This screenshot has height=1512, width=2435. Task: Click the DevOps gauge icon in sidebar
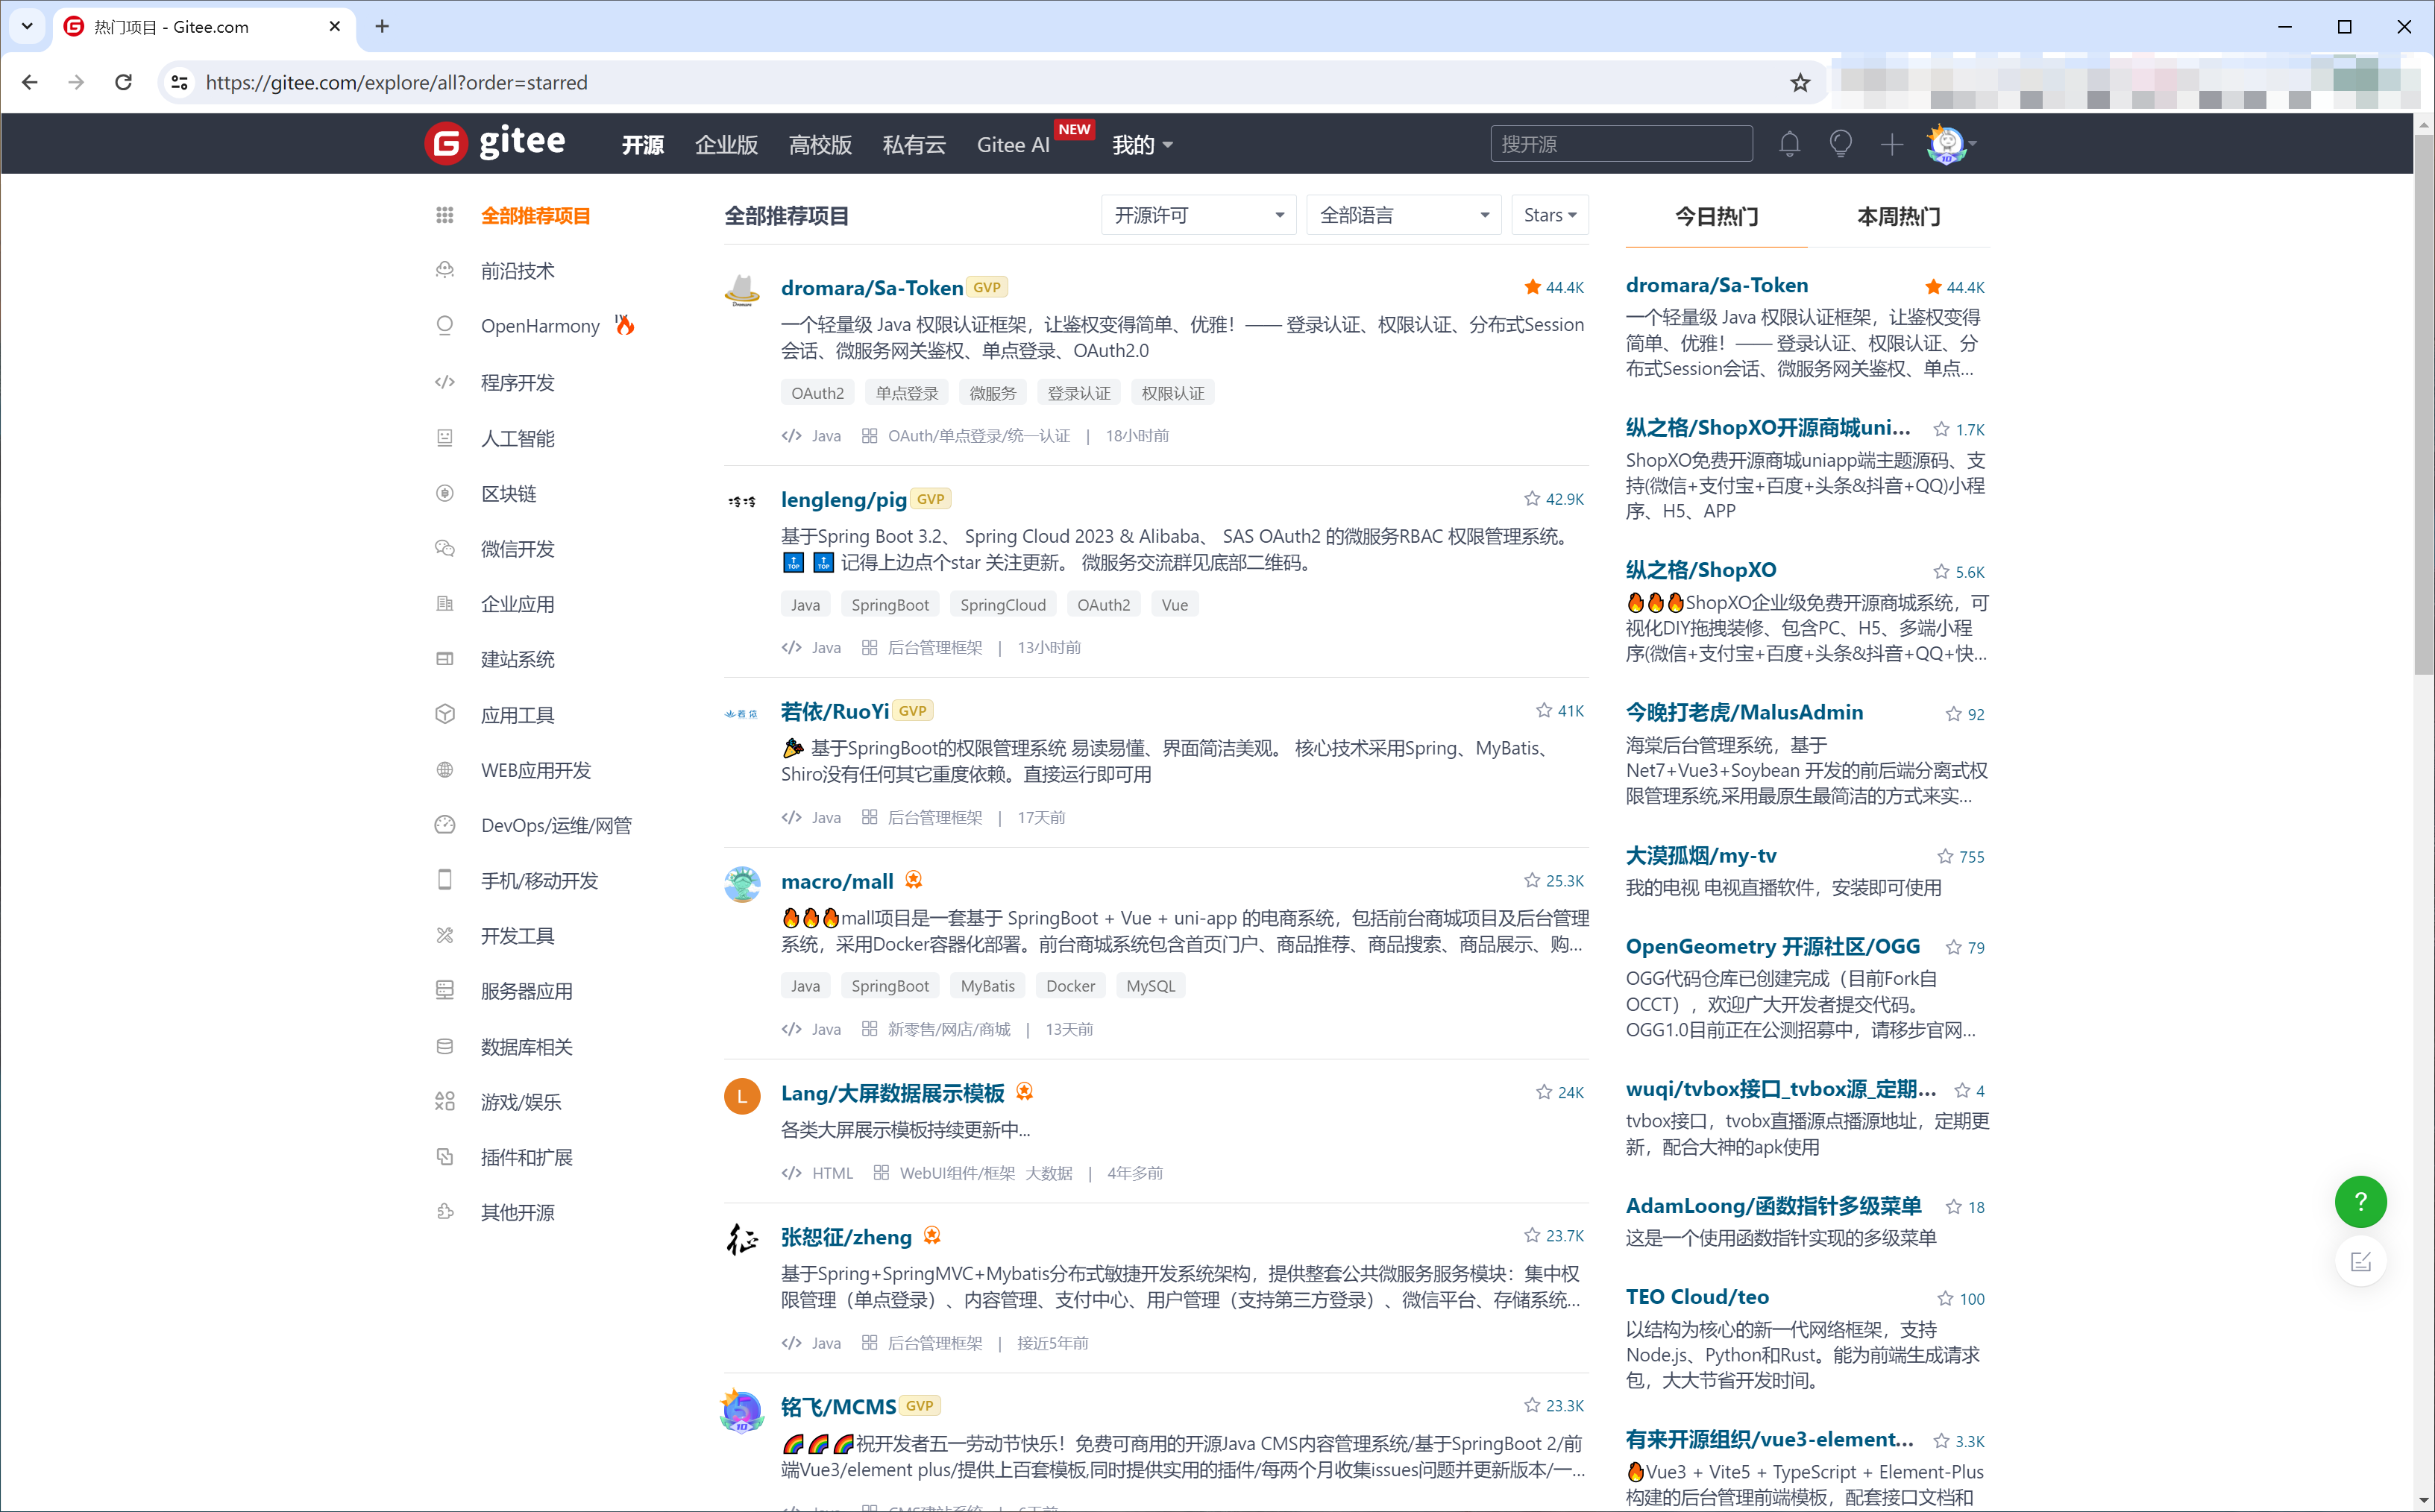click(x=445, y=825)
